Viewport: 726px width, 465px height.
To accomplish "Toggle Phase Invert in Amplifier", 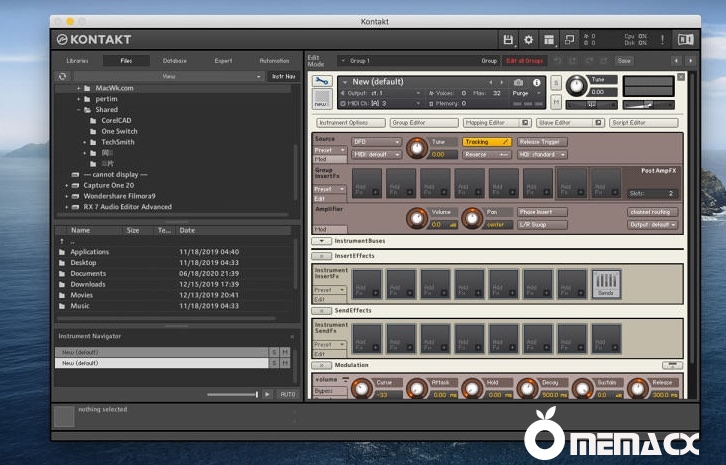I will pos(542,212).
